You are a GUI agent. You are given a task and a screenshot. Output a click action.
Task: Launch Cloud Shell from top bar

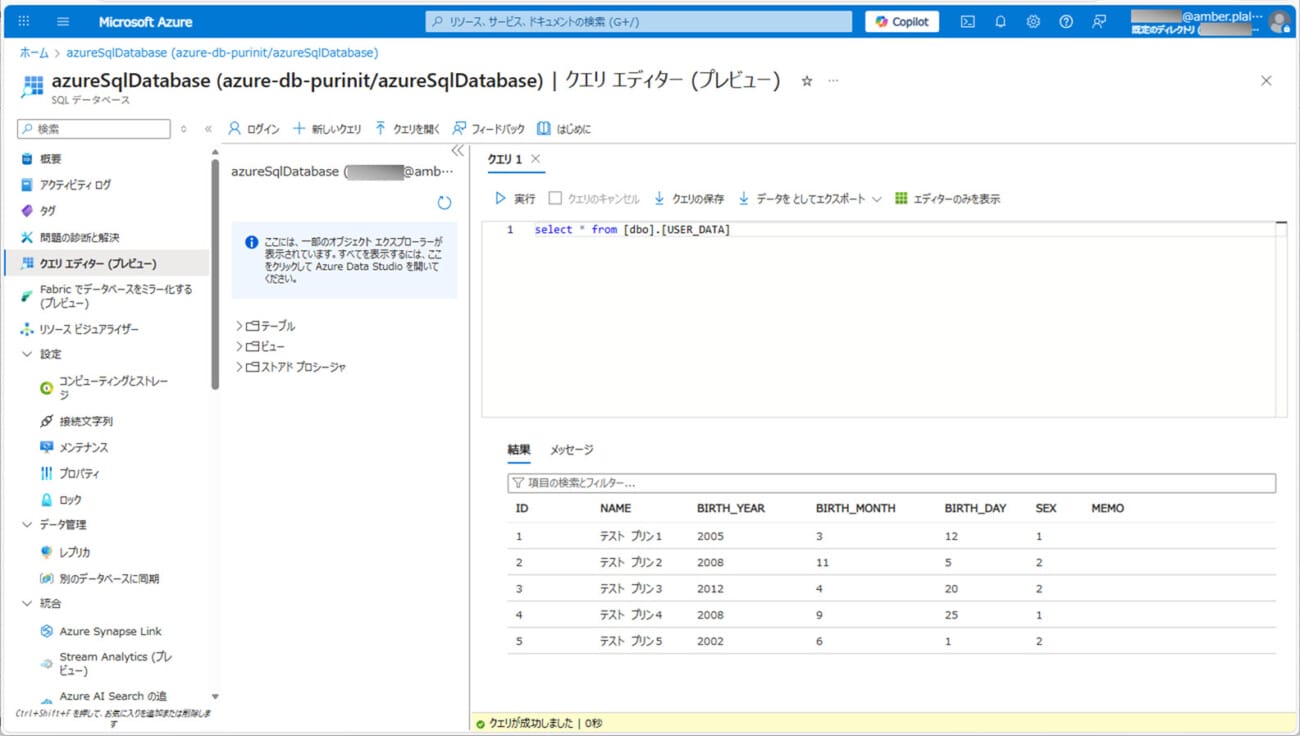(x=967, y=22)
